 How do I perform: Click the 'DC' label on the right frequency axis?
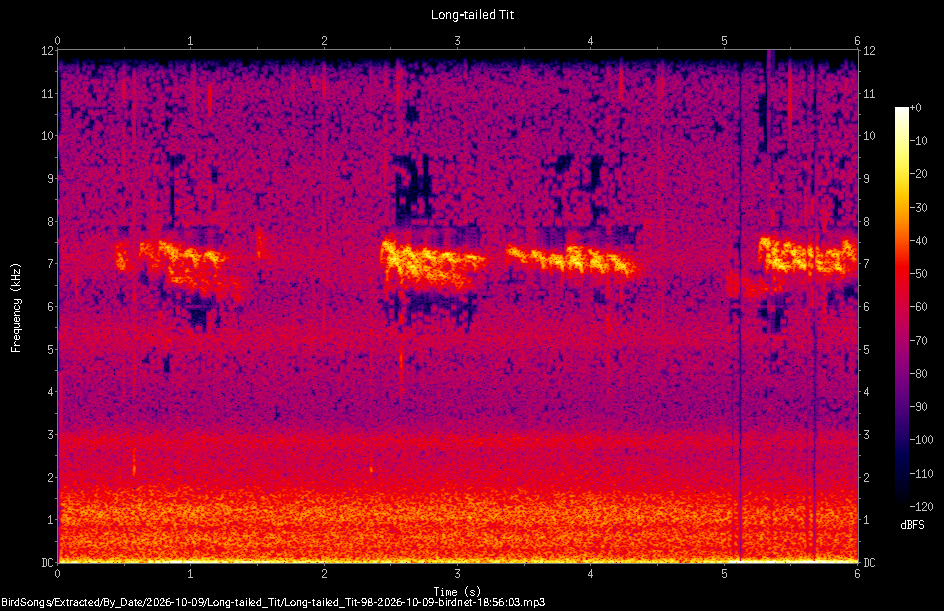869,562
